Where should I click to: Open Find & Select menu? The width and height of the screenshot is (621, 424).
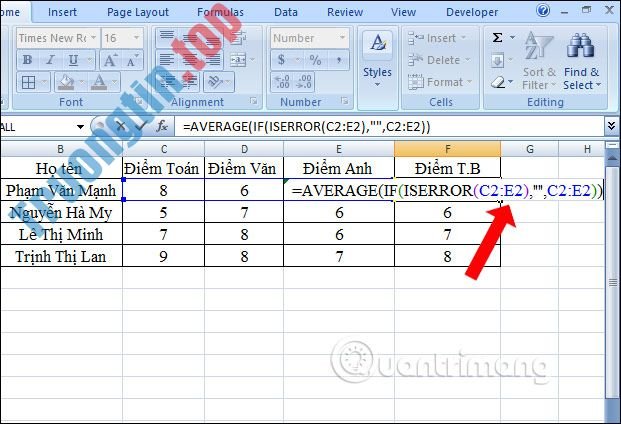point(582,61)
